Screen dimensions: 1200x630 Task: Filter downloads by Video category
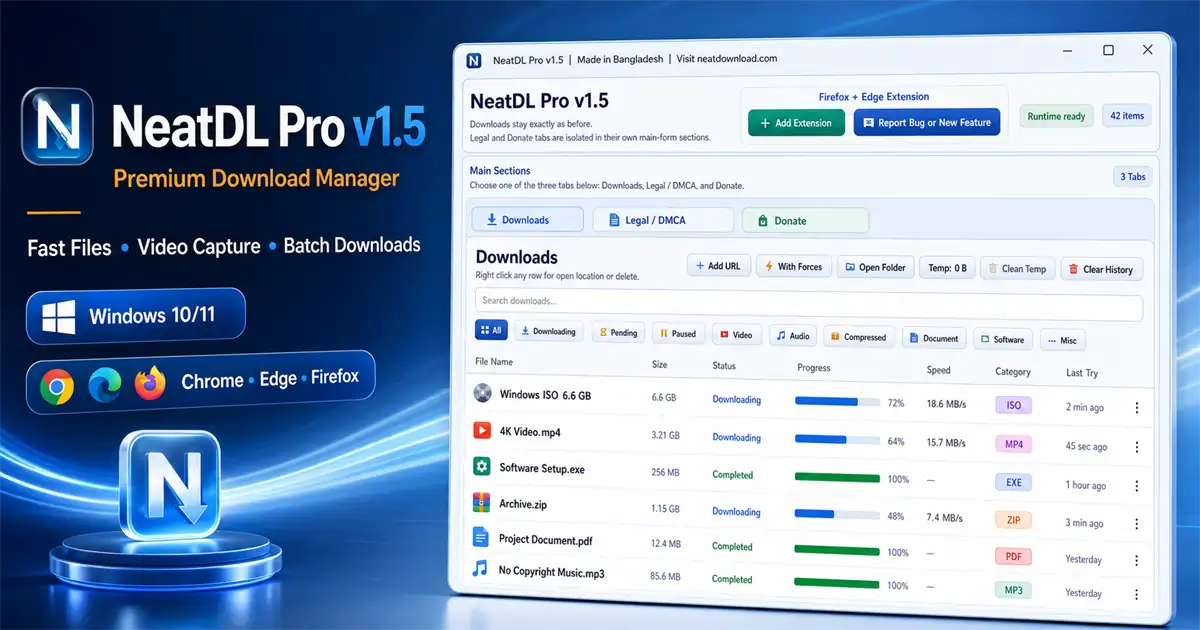coord(736,335)
